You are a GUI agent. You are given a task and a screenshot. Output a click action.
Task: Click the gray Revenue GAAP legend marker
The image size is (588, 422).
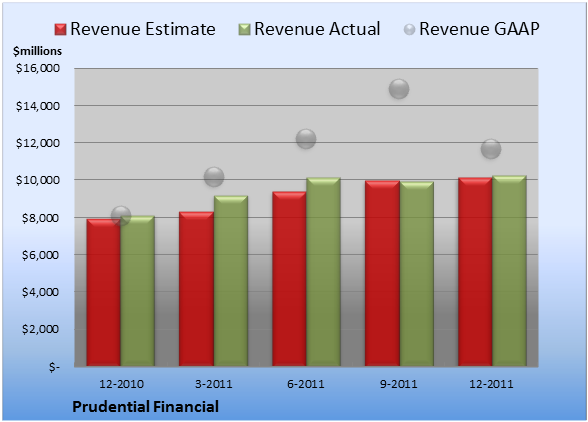pos(410,30)
